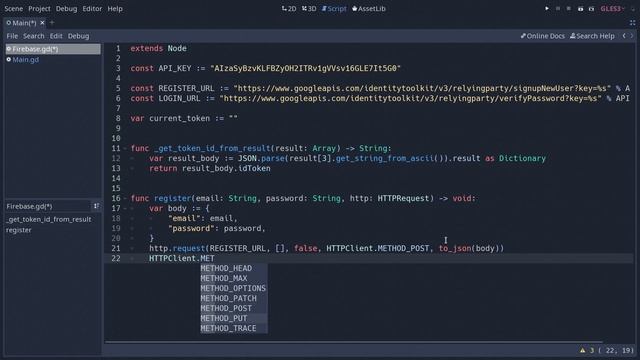The height and width of the screenshot is (360, 640).
Task: Click the warnings indicator in status bar
Action: click(x=587, y=350)
